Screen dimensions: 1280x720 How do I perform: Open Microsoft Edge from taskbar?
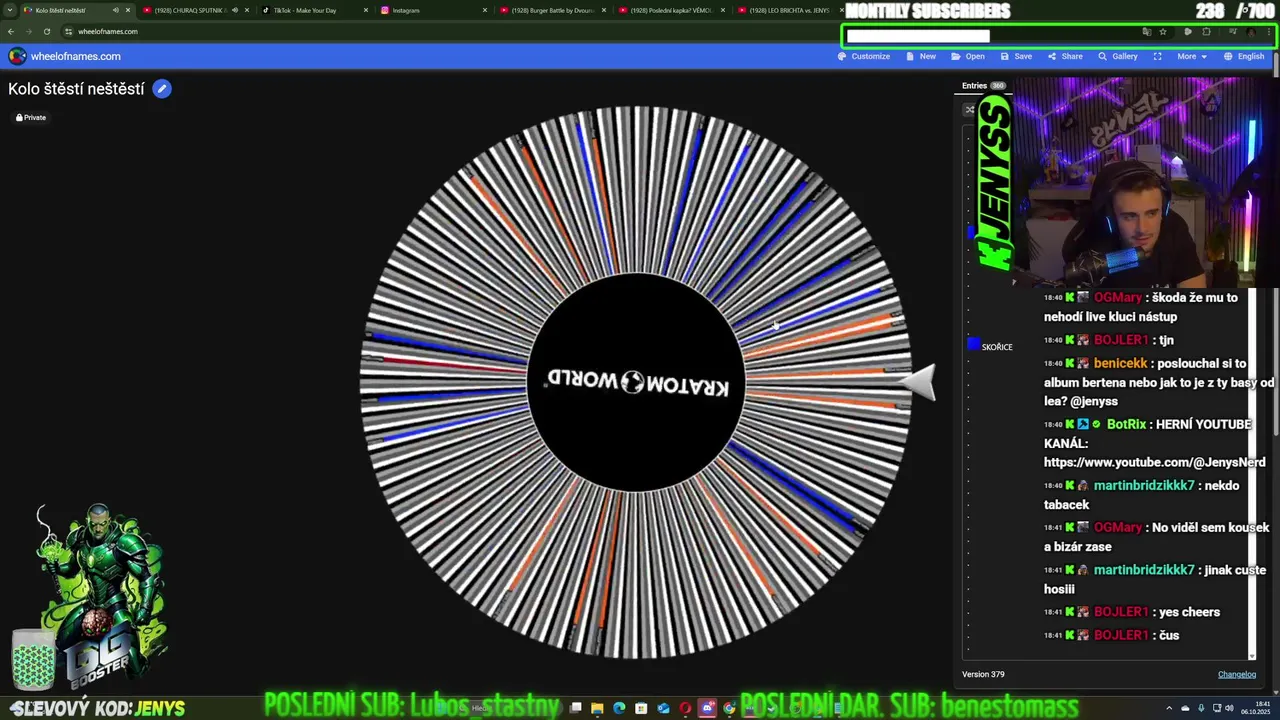click(619, 708)
